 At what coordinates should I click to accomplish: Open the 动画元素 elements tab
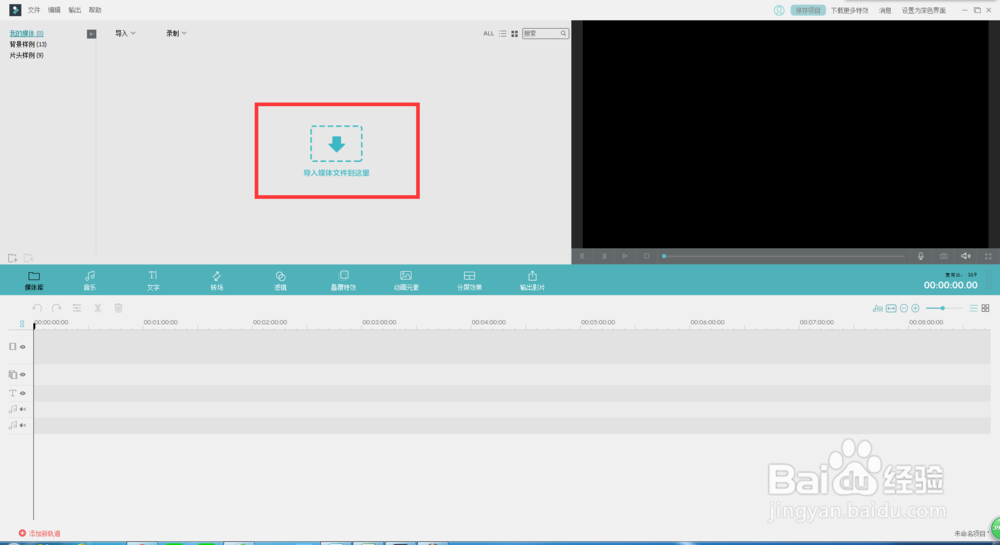(406, 280)
